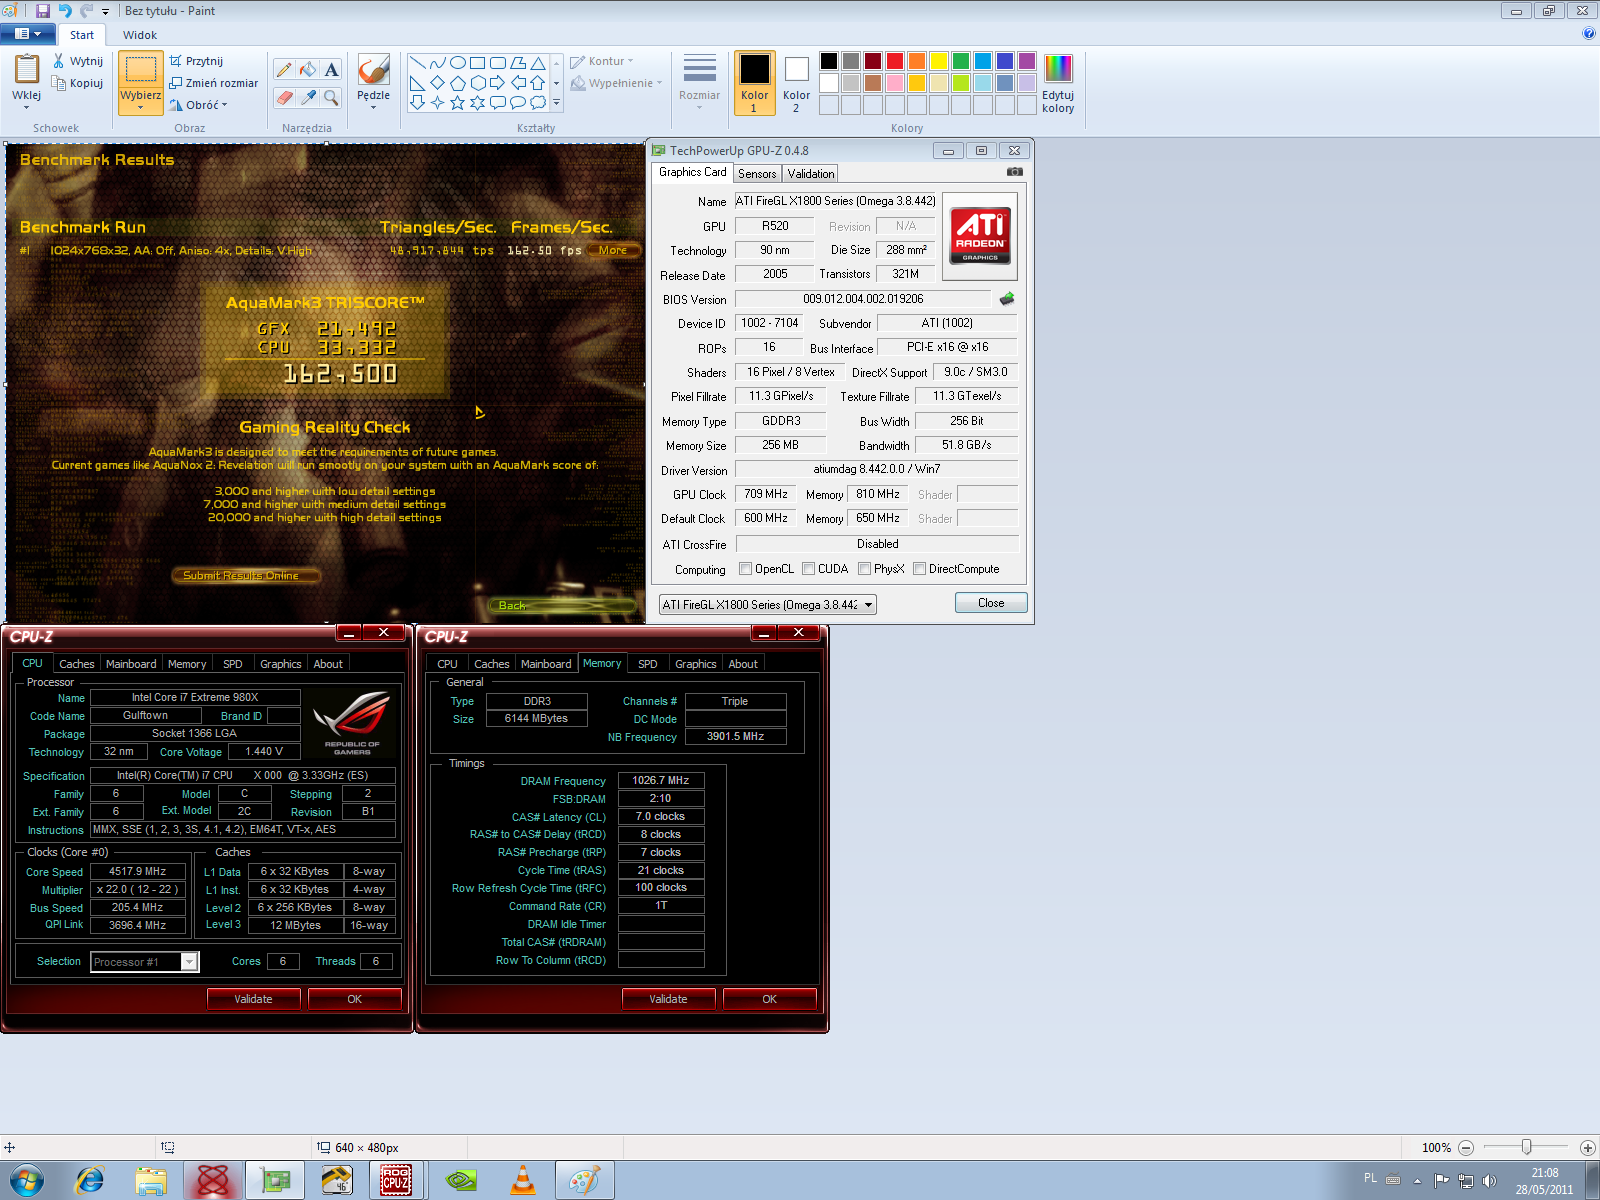Select the Eraser tool
The width and height of the screenshot is (1600, 1200).
[284, 97]
